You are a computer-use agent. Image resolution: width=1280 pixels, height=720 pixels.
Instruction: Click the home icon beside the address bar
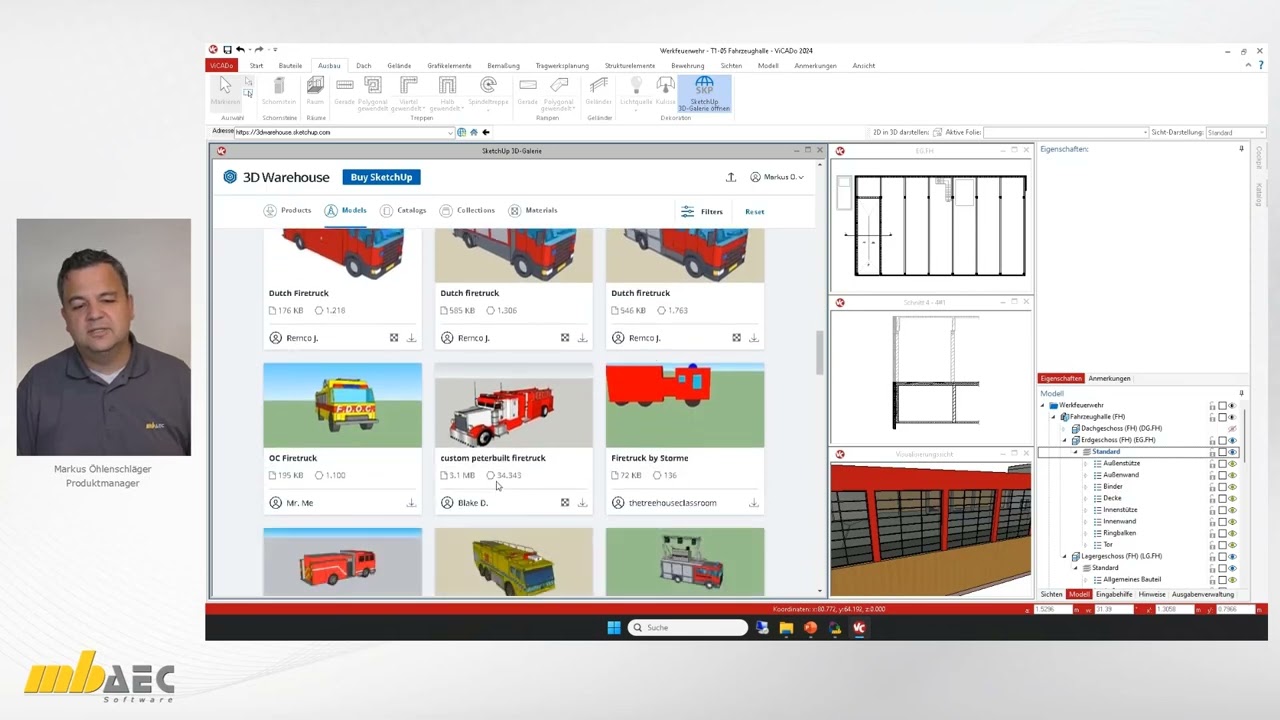coord(474,132)
